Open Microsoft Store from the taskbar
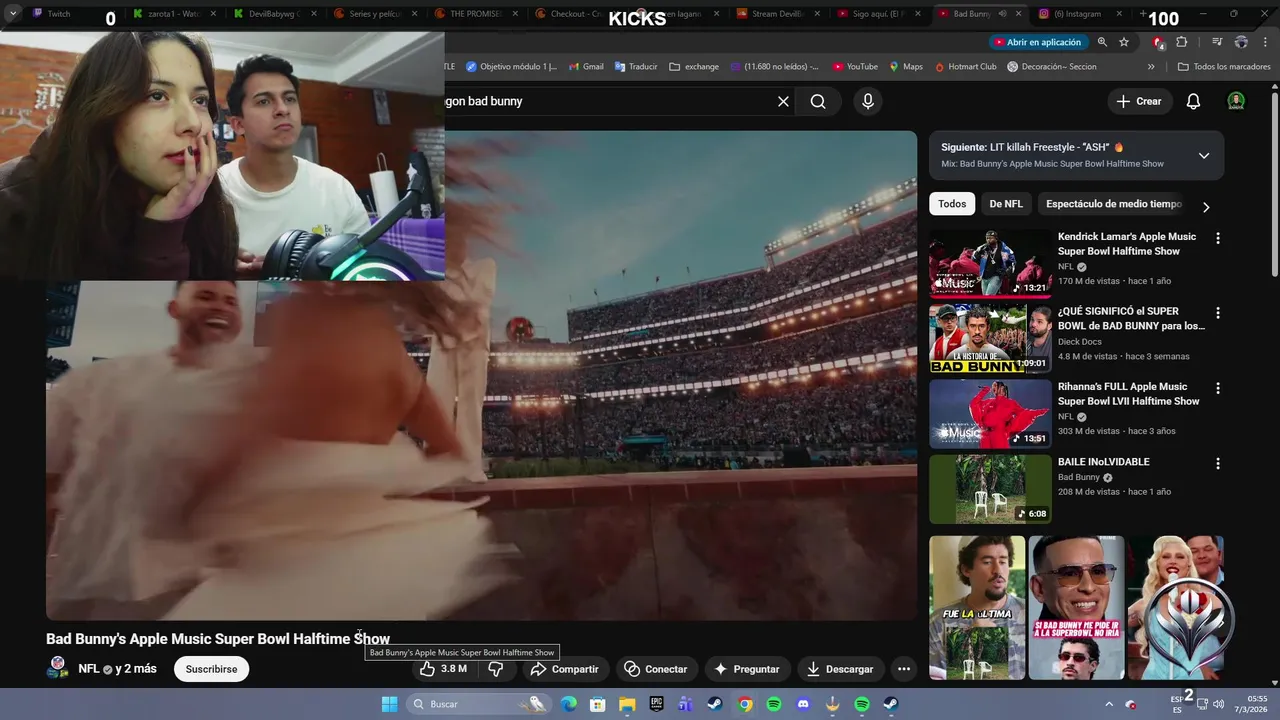Viewport: 1280px width, 720px height. tap(598, 704)
